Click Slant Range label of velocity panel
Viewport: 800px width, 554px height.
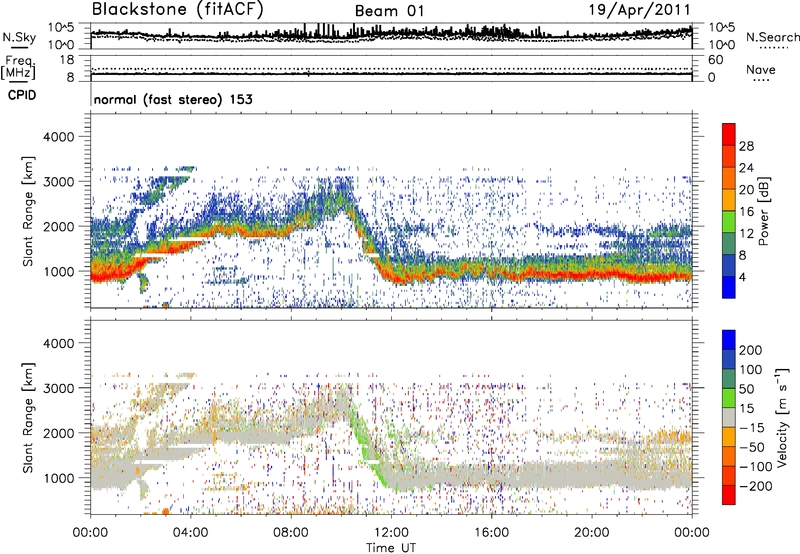pyautogui.click(x=28, y=417)
